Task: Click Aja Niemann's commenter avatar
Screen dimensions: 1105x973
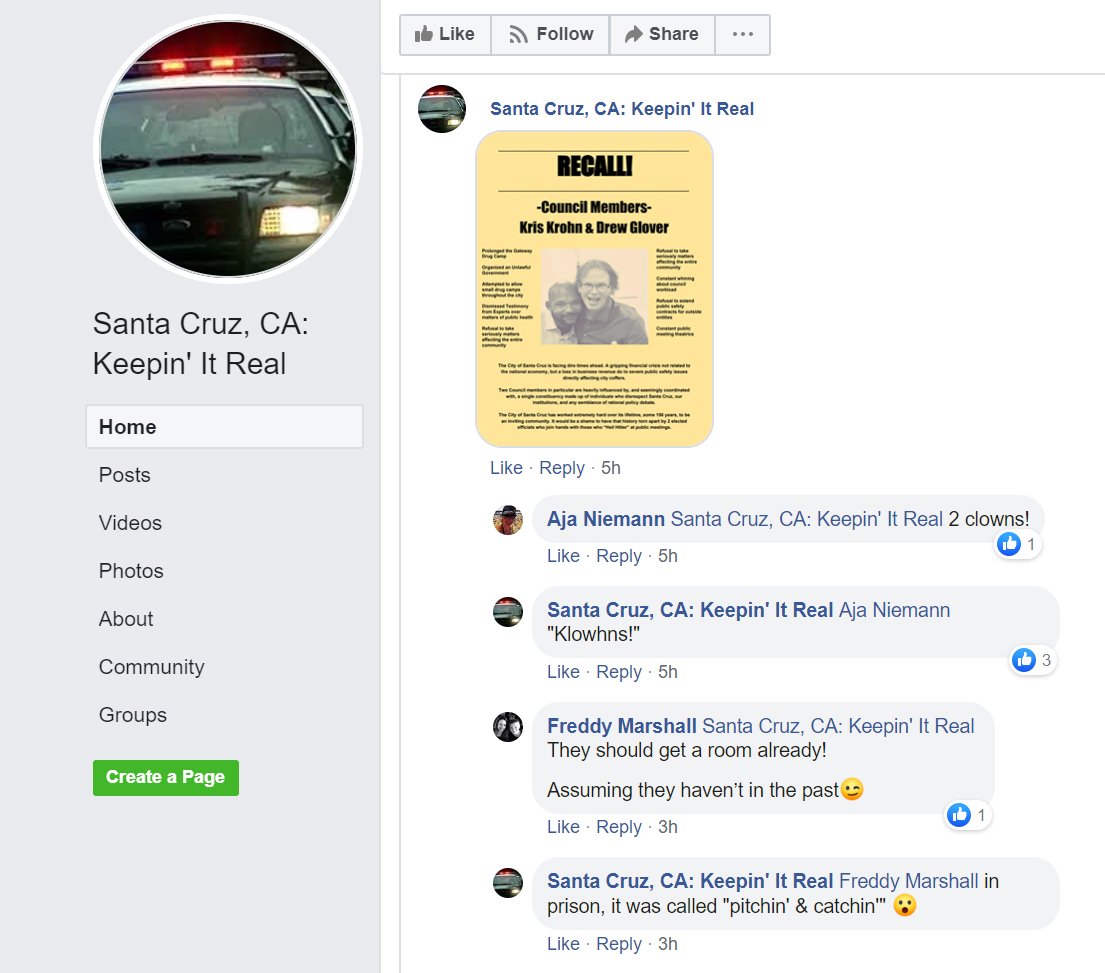Action: pos(507,520)
